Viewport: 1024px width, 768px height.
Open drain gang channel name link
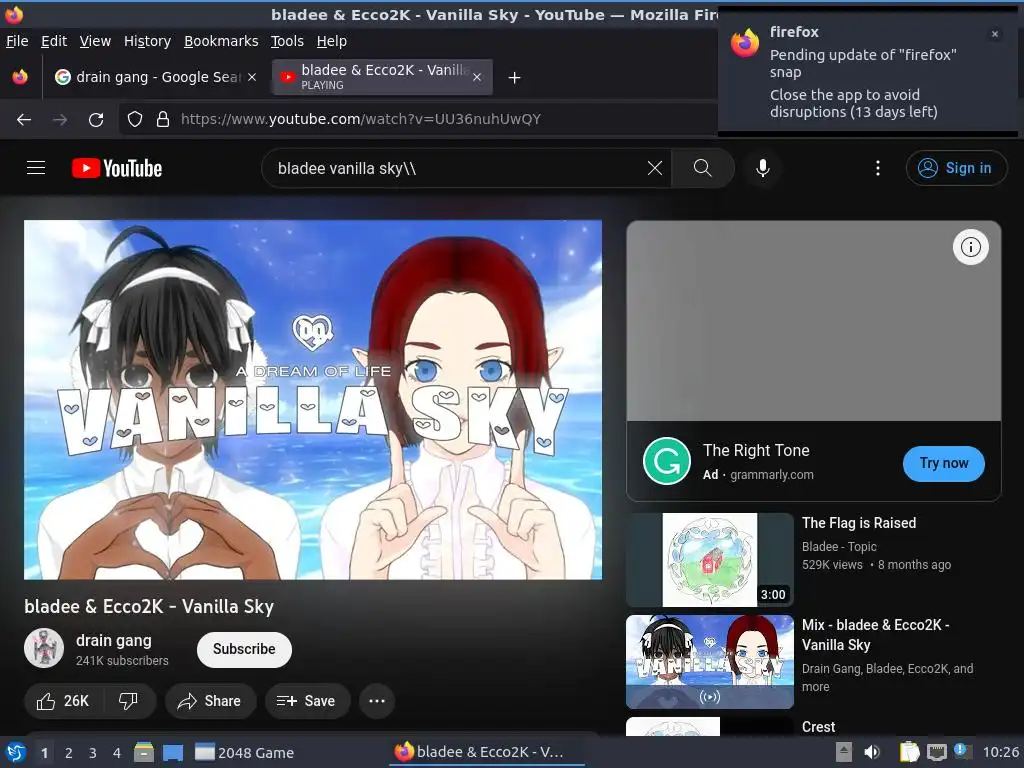tap(114, 641)
